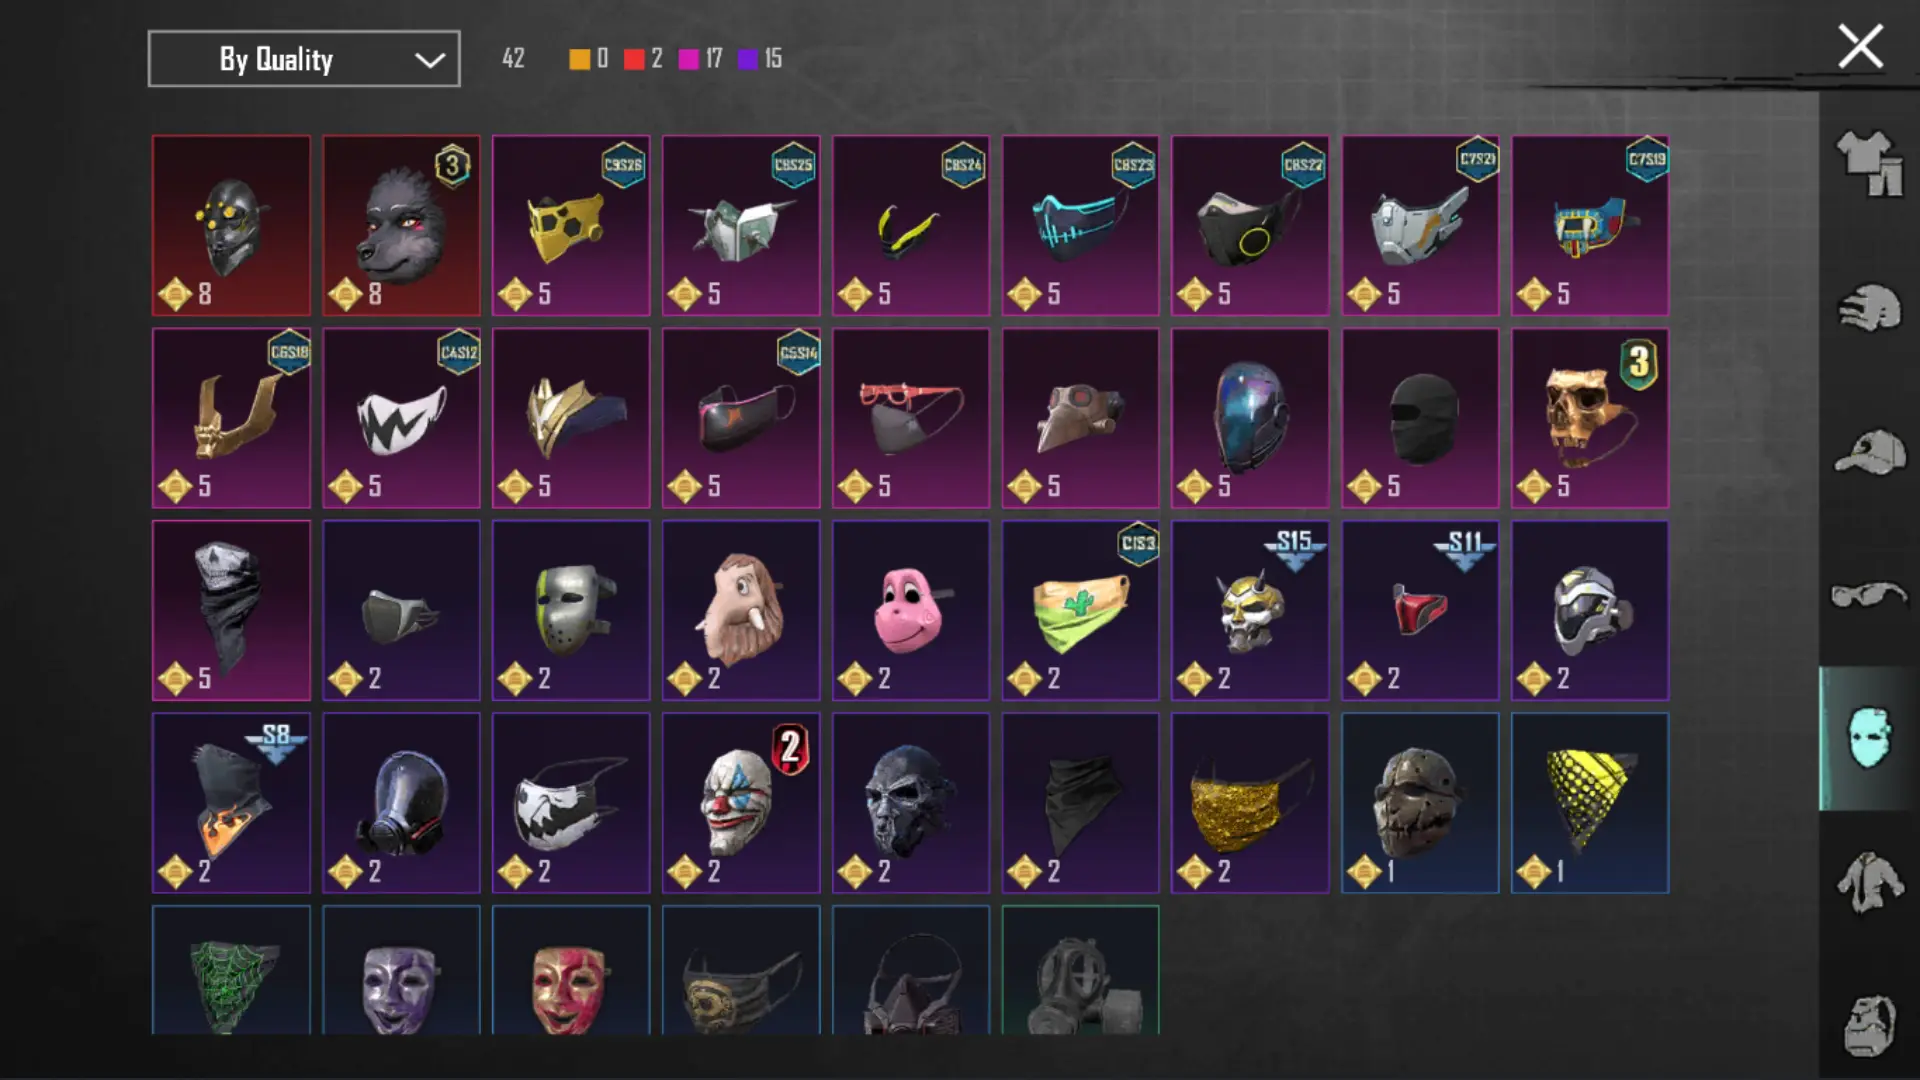Click the chevron arrow in the sort box
Image resolution: width=1920 pixels, height=1080 pixels.
click(430, 60)
